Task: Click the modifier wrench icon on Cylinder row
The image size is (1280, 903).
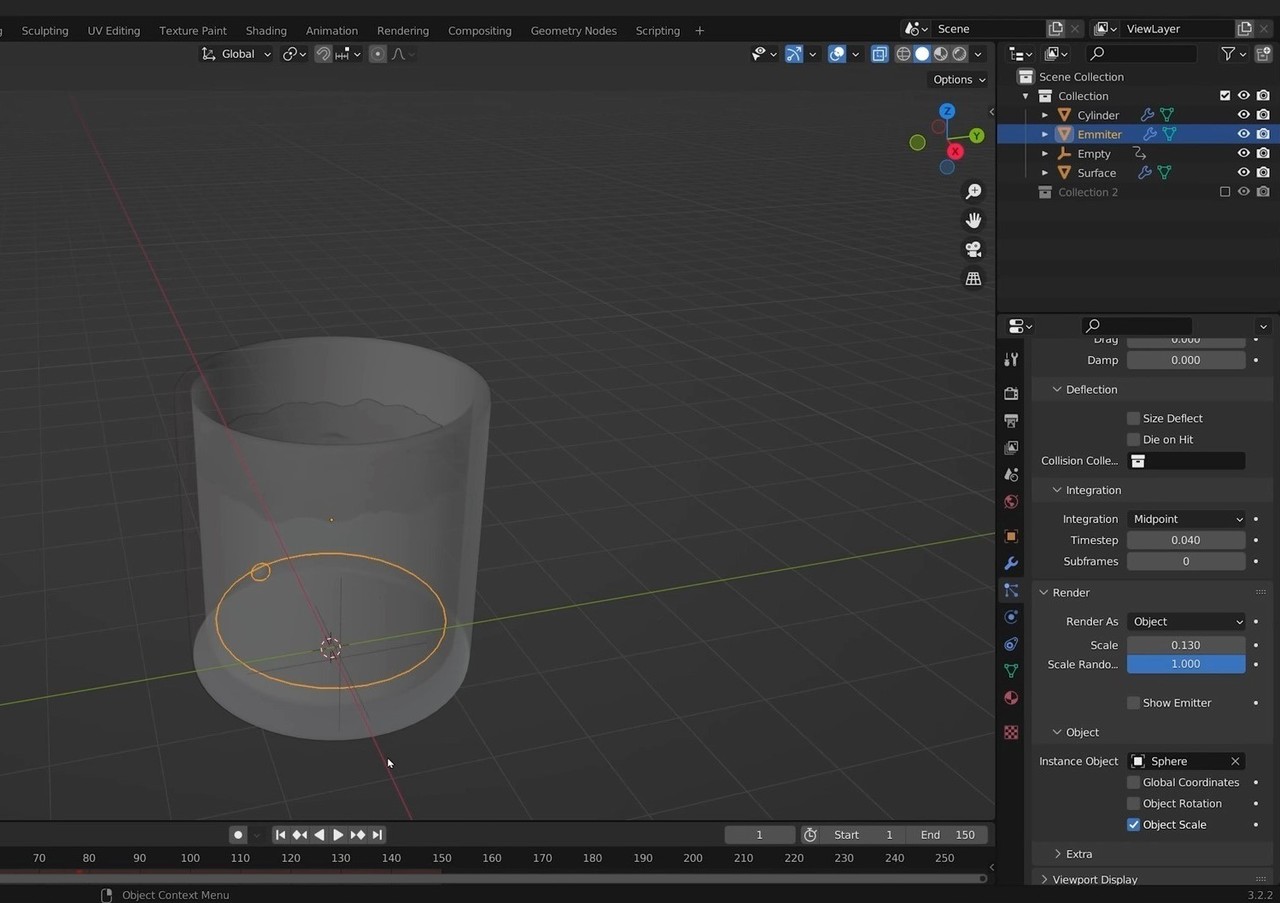Action: pyautogui.click(x=1148, y=115)
